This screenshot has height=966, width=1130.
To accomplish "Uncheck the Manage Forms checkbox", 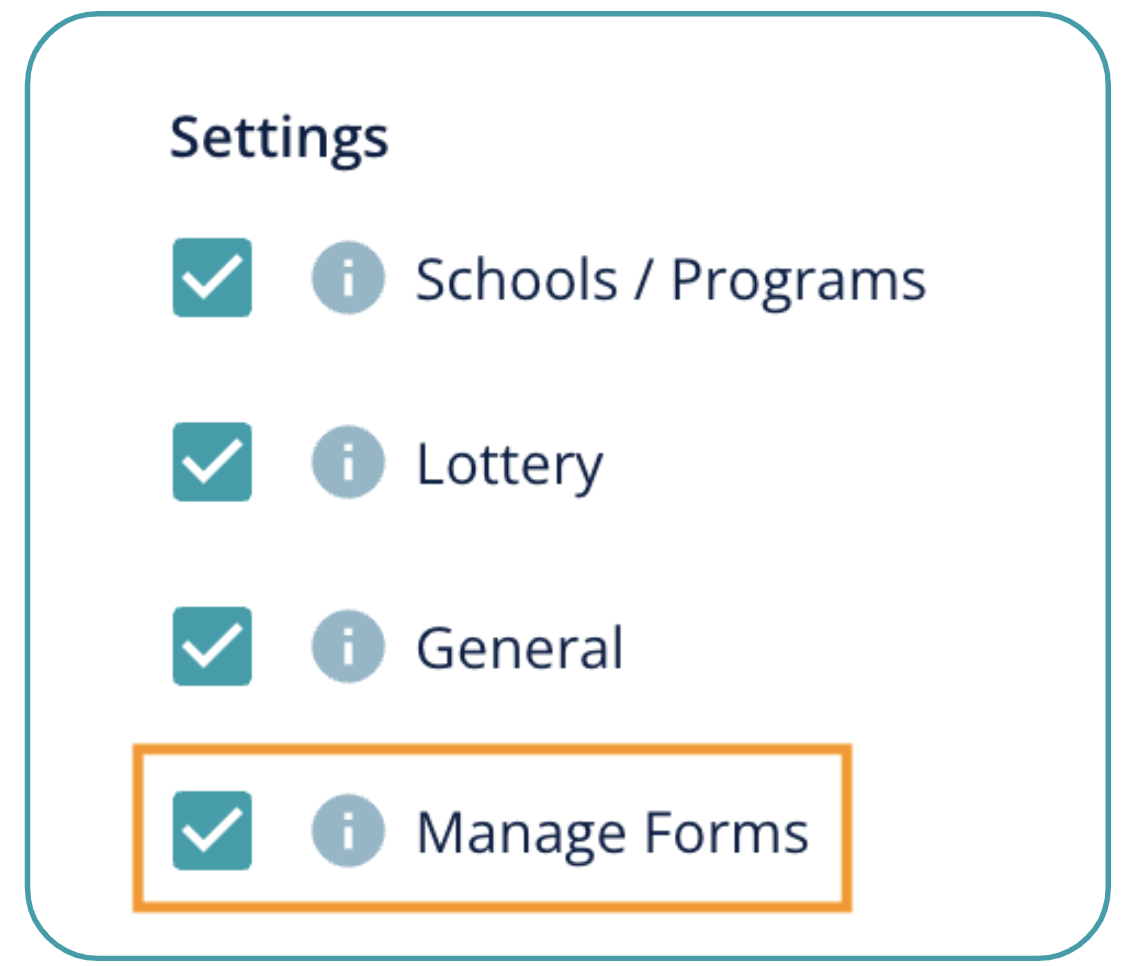I will pyautogui.click(x=212, y=830).
